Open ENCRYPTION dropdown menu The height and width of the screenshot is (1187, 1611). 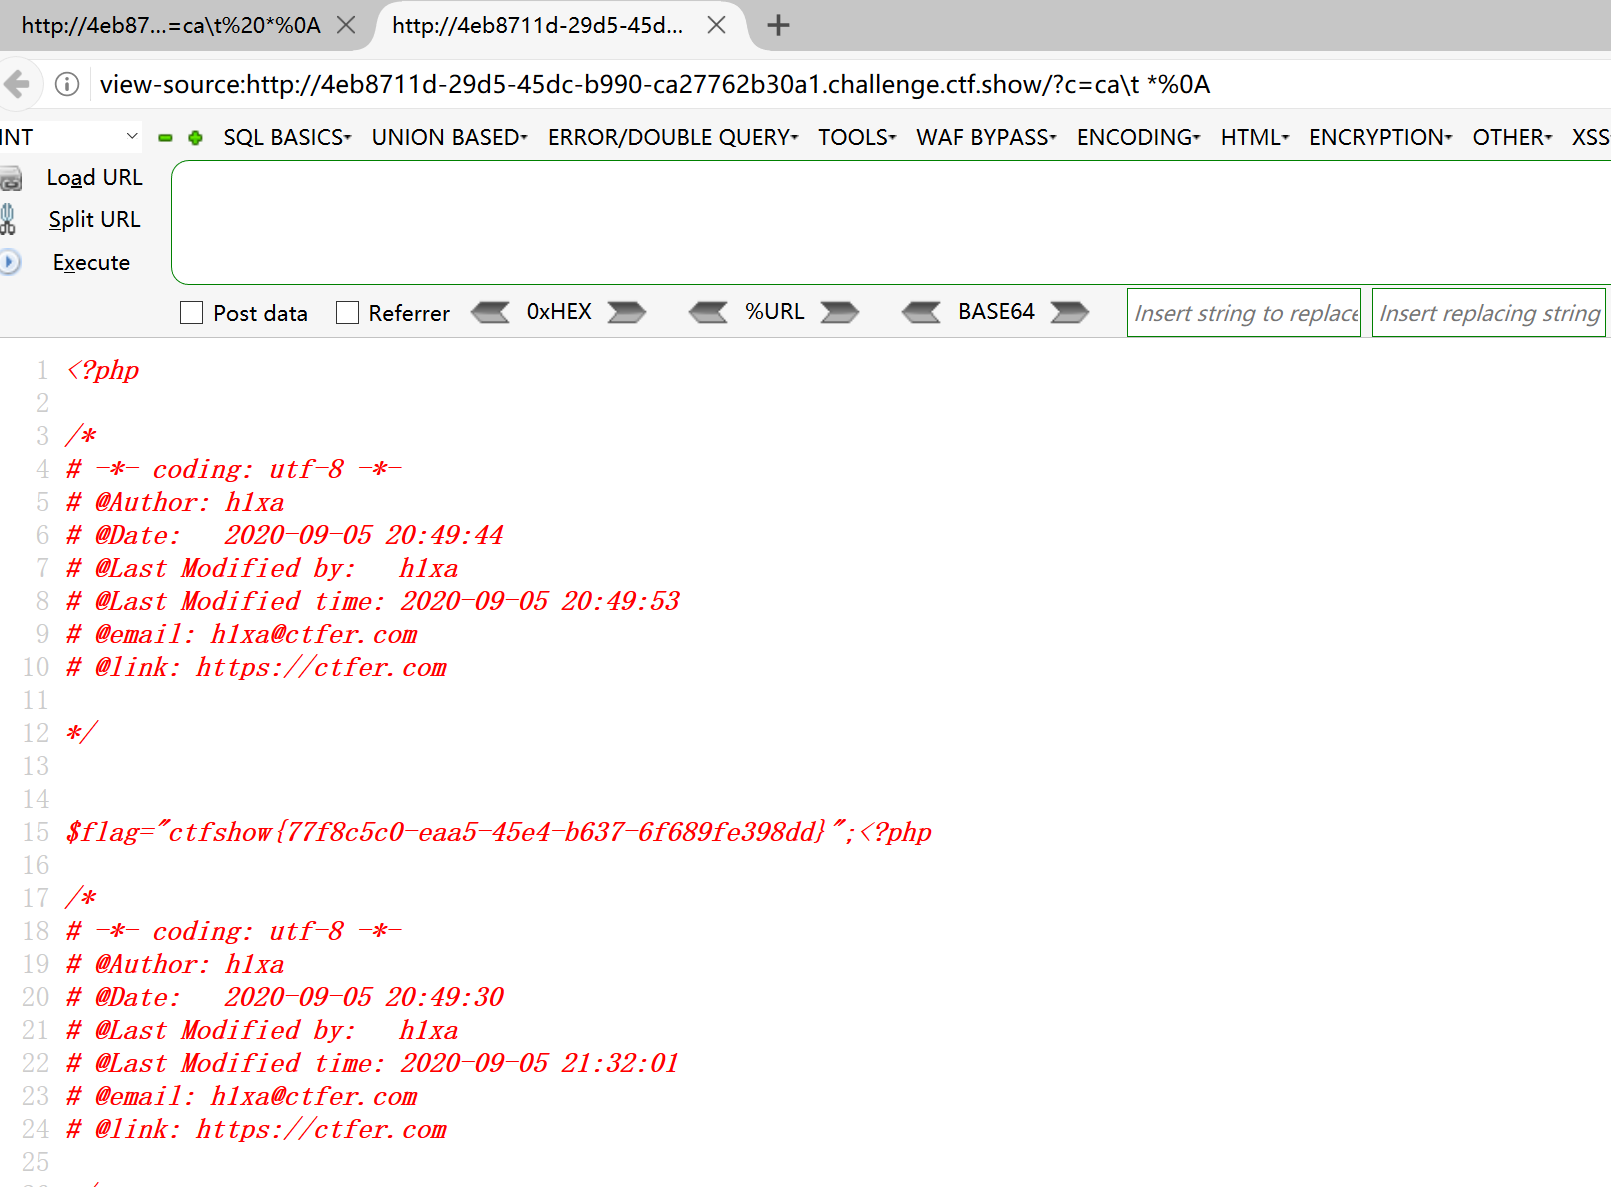click(x=1380, y=137)
